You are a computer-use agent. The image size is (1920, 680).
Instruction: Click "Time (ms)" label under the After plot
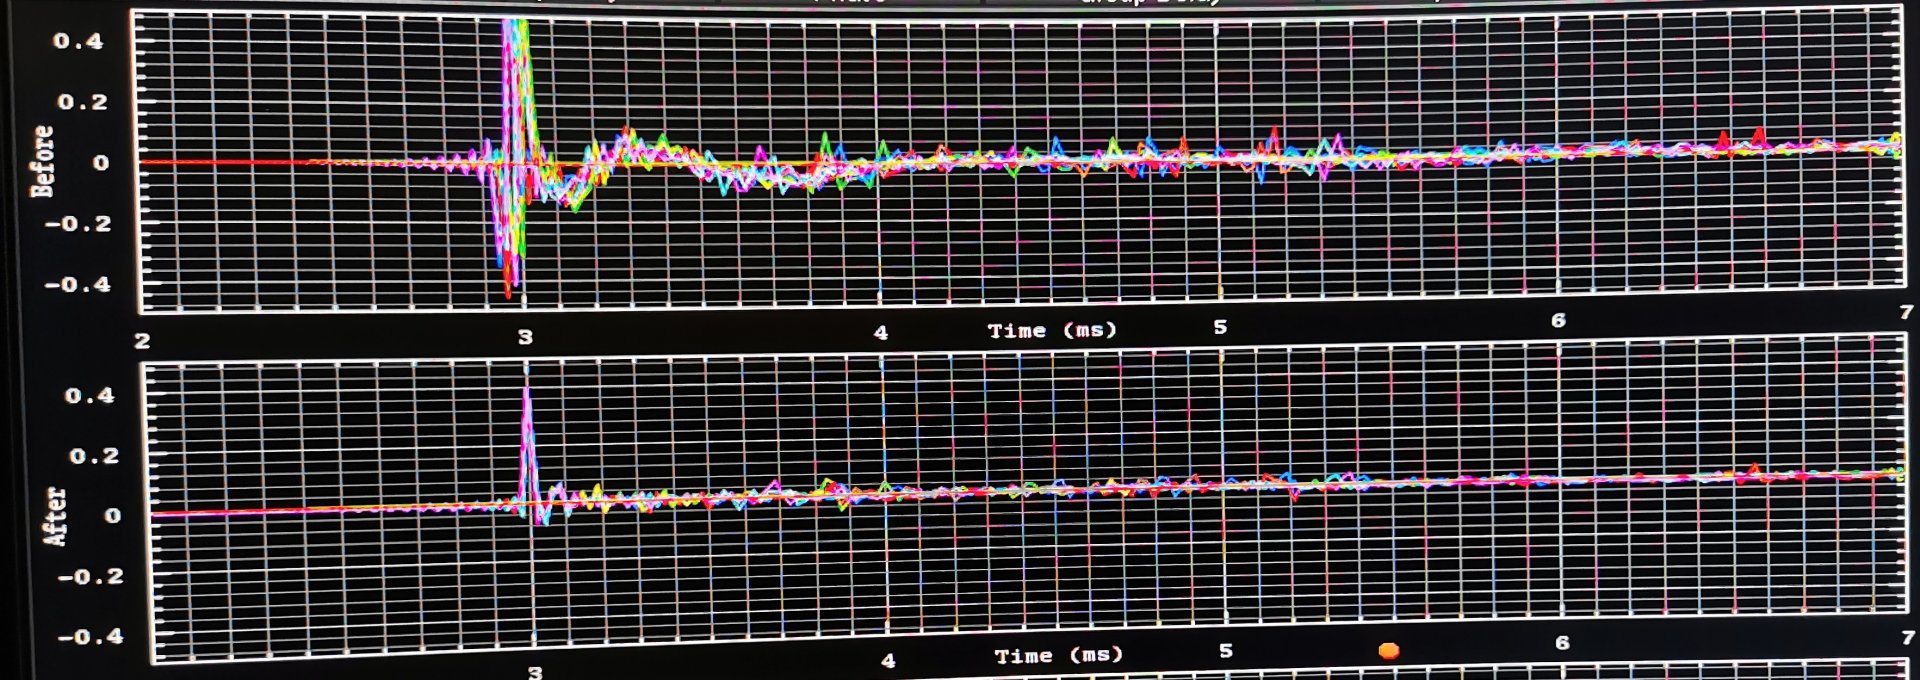1058,656
